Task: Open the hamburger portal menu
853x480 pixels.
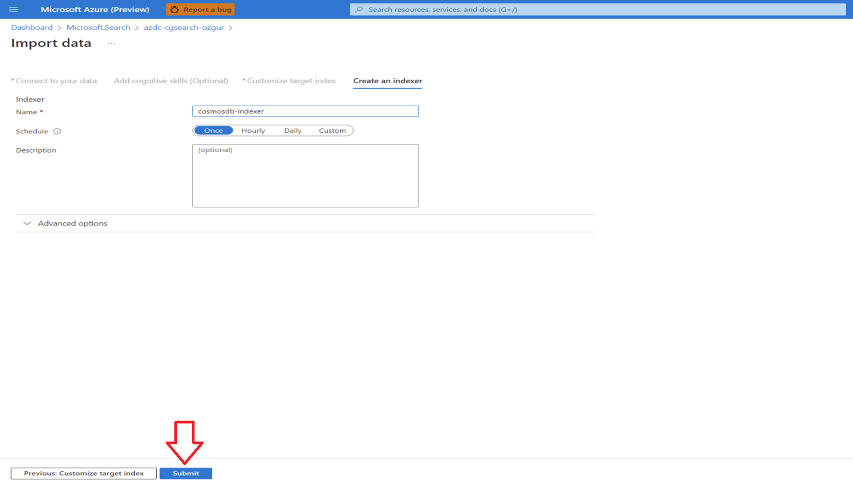Action: click(14, 9)
